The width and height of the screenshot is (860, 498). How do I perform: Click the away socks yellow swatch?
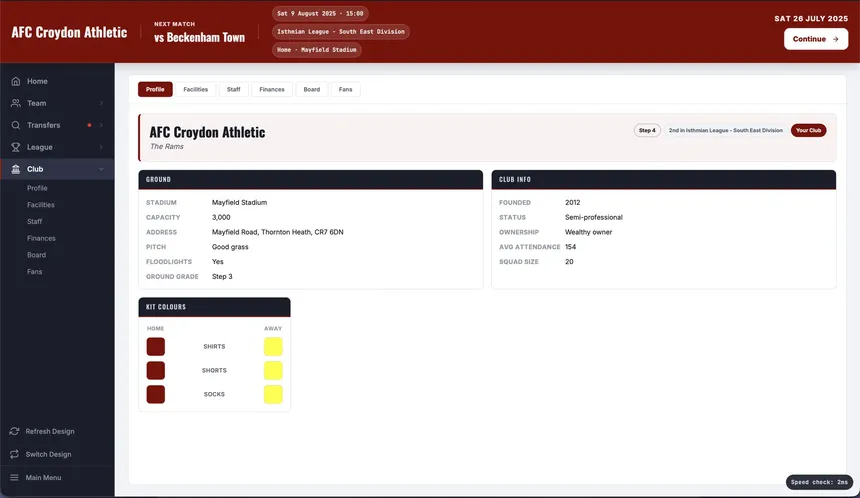point(273,394)
